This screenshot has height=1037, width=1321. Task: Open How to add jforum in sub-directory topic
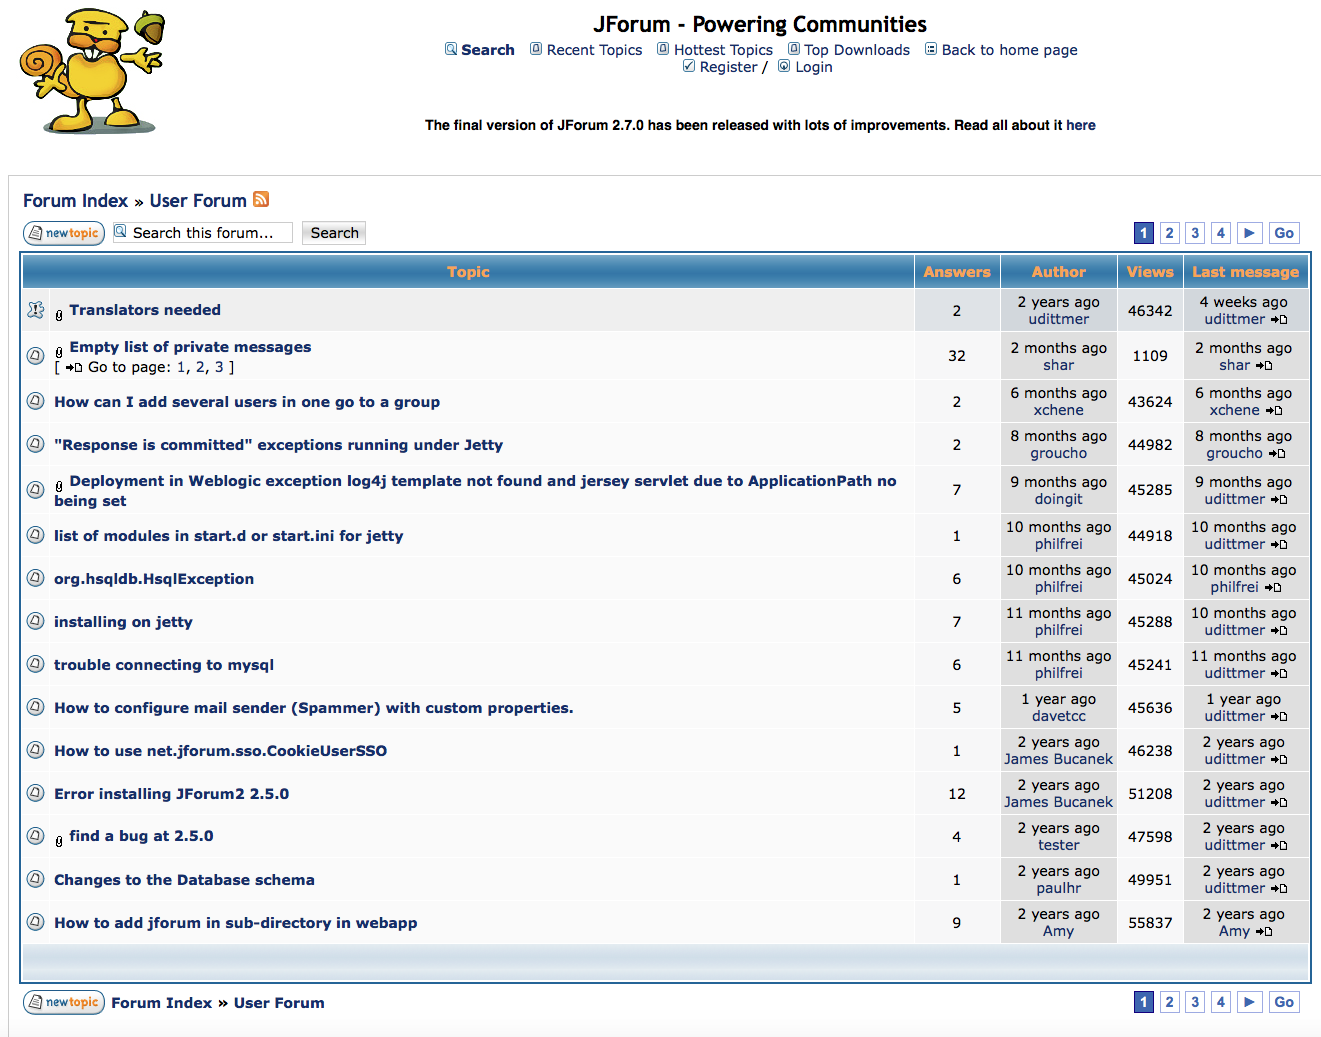tap(236, 923)
